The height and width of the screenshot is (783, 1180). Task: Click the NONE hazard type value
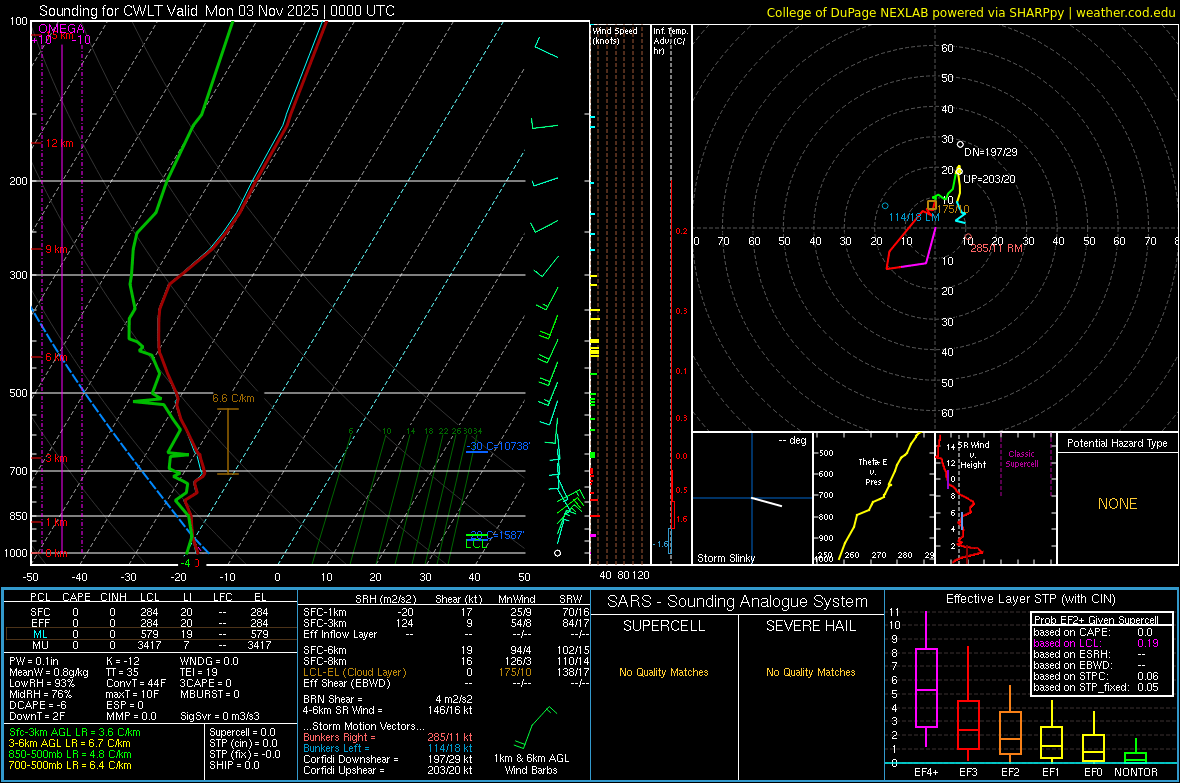point(1117,504)
